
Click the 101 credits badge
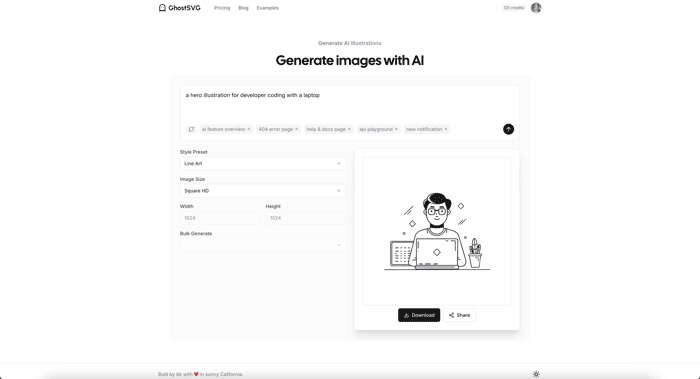[513, 8]
